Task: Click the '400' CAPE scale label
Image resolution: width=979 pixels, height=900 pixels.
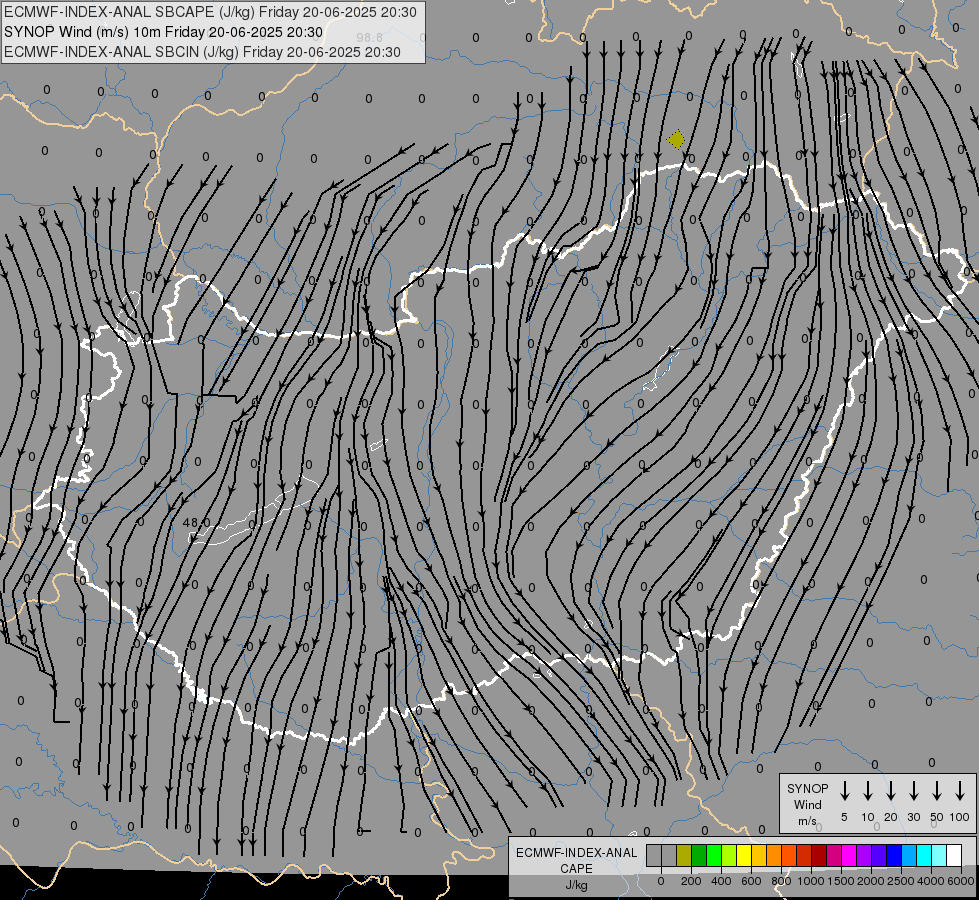Action: 721,881
